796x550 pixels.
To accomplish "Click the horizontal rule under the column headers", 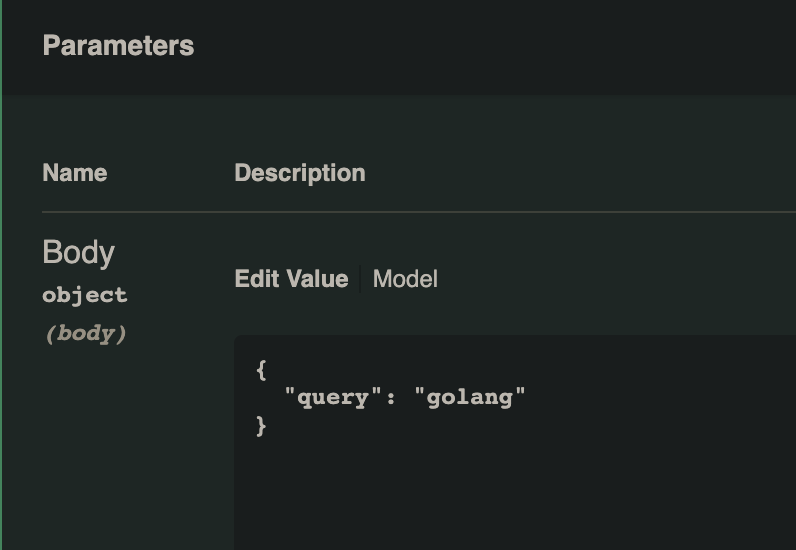I will coord(418,212).
